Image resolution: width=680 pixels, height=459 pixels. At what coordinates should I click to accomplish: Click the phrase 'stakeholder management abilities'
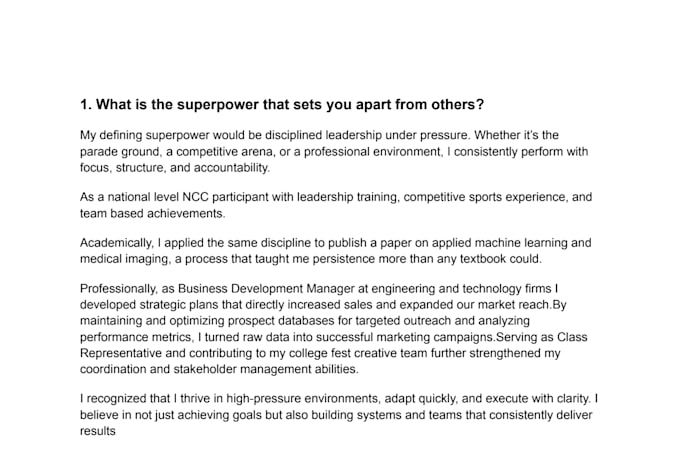pos(265,370)
